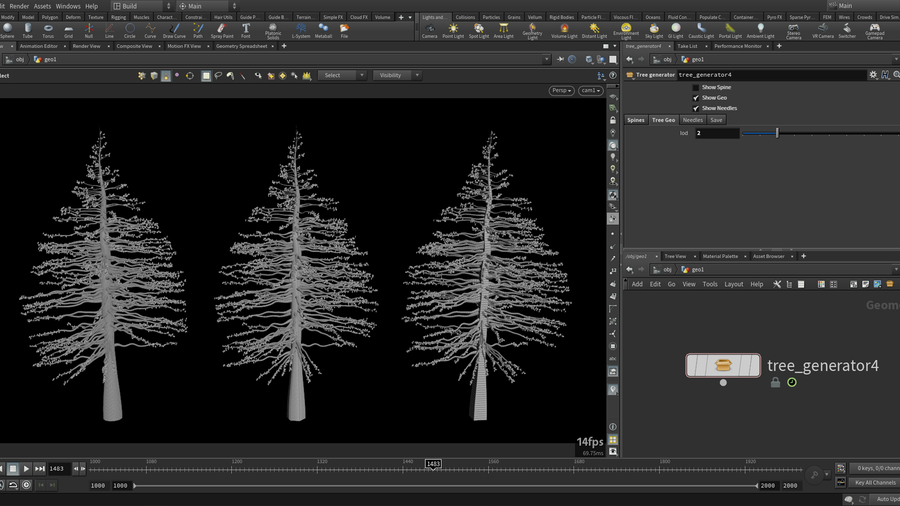900x506 pixels.
Task: Add a Point Light from shelf
Action: point(453,30)
